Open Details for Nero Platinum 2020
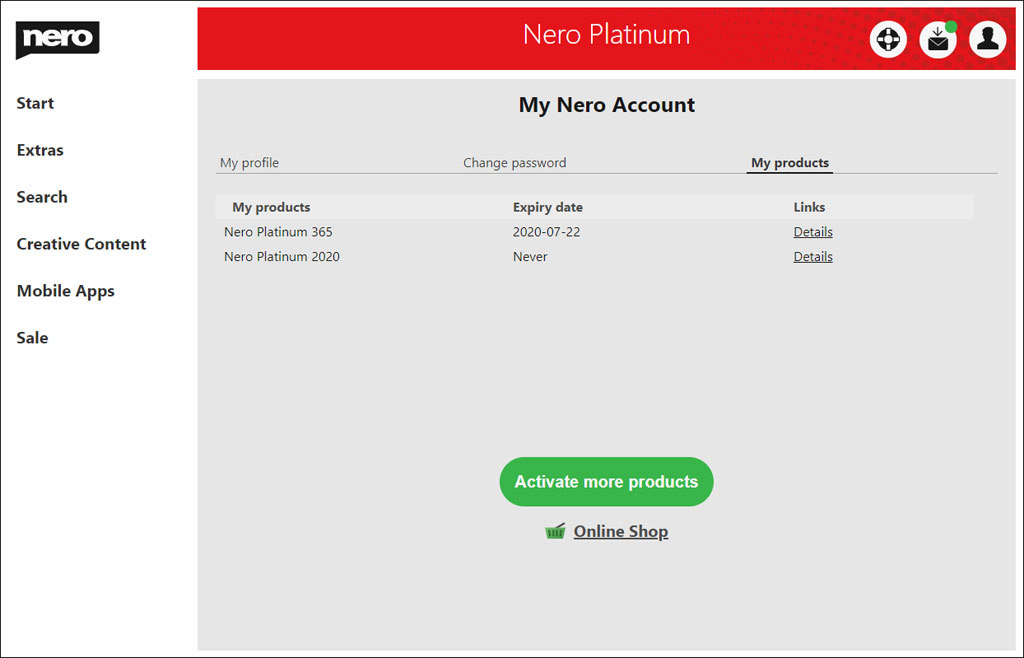The height and width of the screenshot is (658, 1024). 812,256
